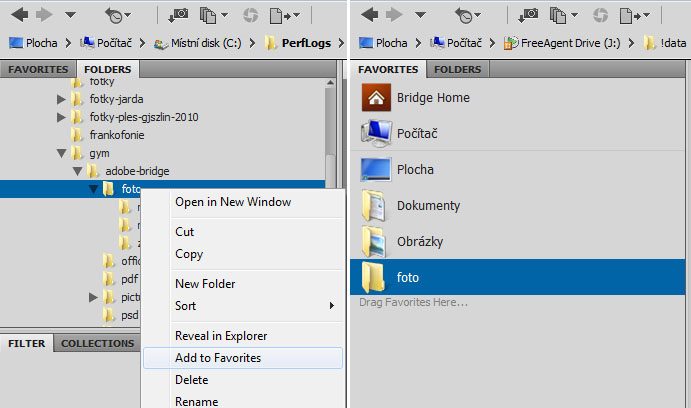The height and width of the screenshot is (408, 691).
Task: Click the refresh icon in the right toolbar
Action: pos(601,15)
